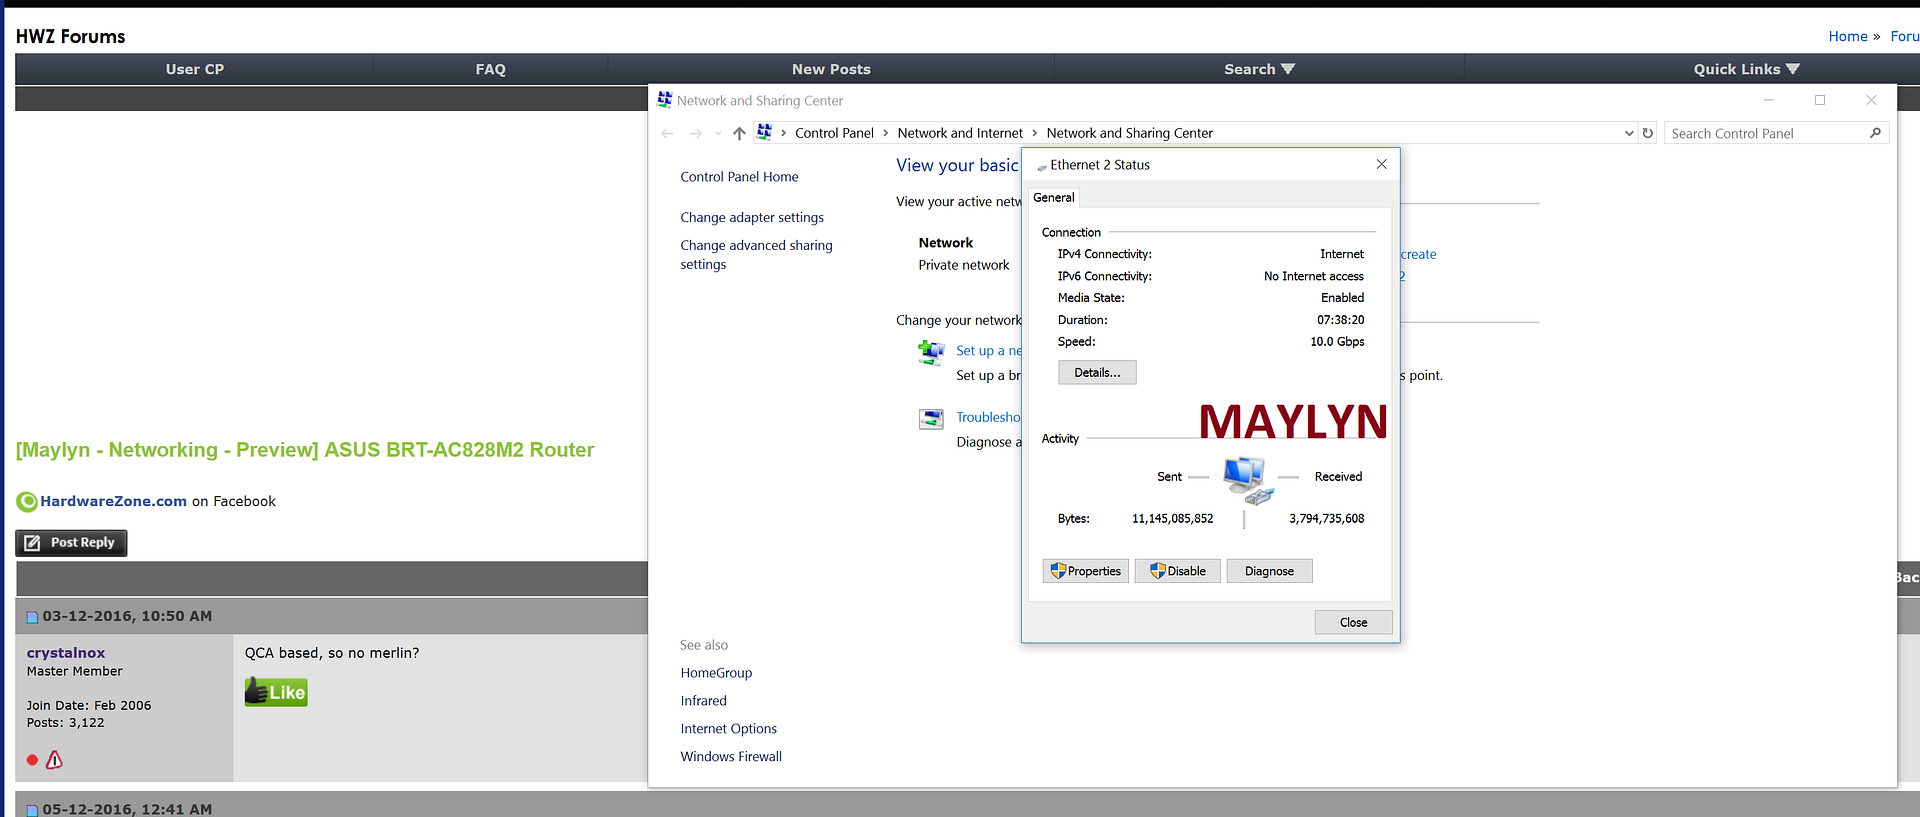Open HomeGroup link under See also
This screenshot has height=817, width=1920.
[x=716, y=673]
